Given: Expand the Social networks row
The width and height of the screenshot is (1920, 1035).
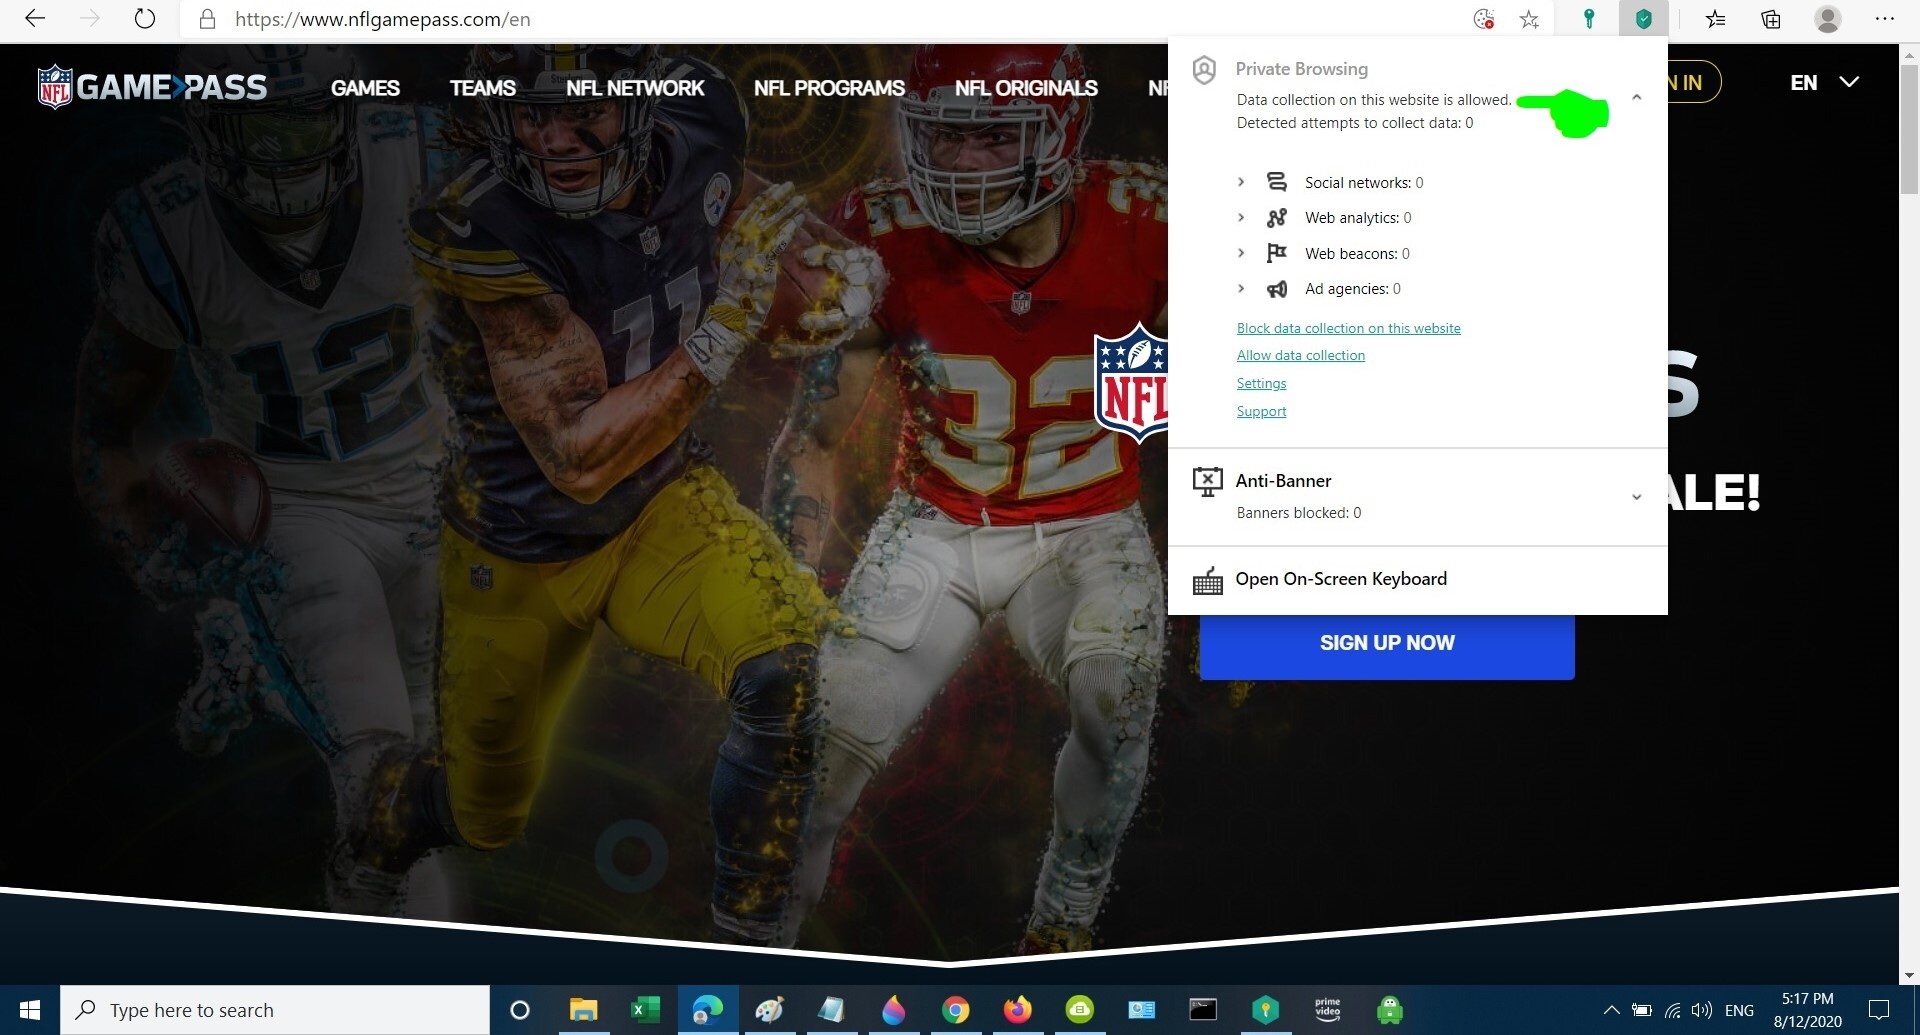Looking at the screenshot, I should [1241, 182].
